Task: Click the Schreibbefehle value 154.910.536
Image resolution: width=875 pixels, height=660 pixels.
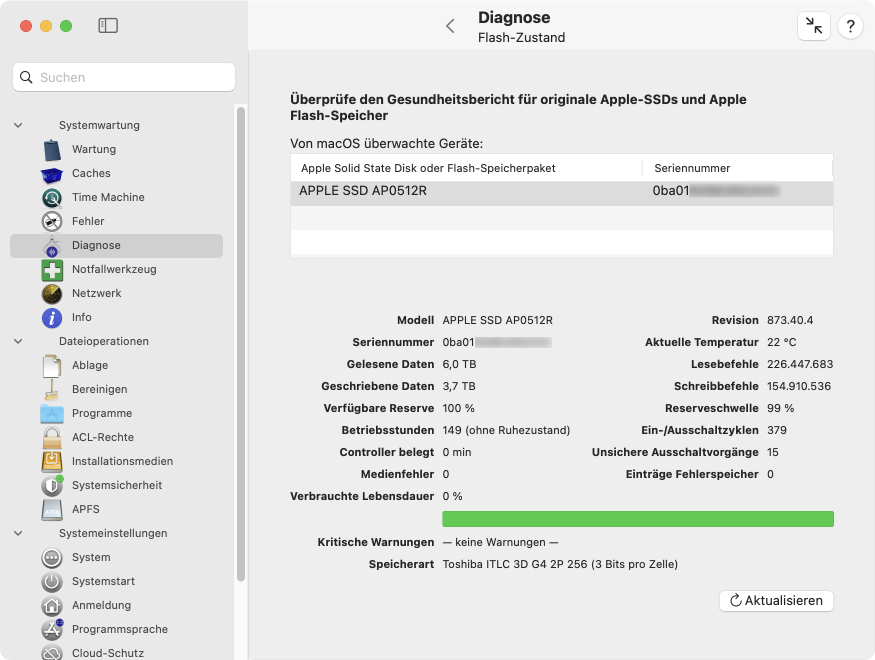Action: (799, 386)
